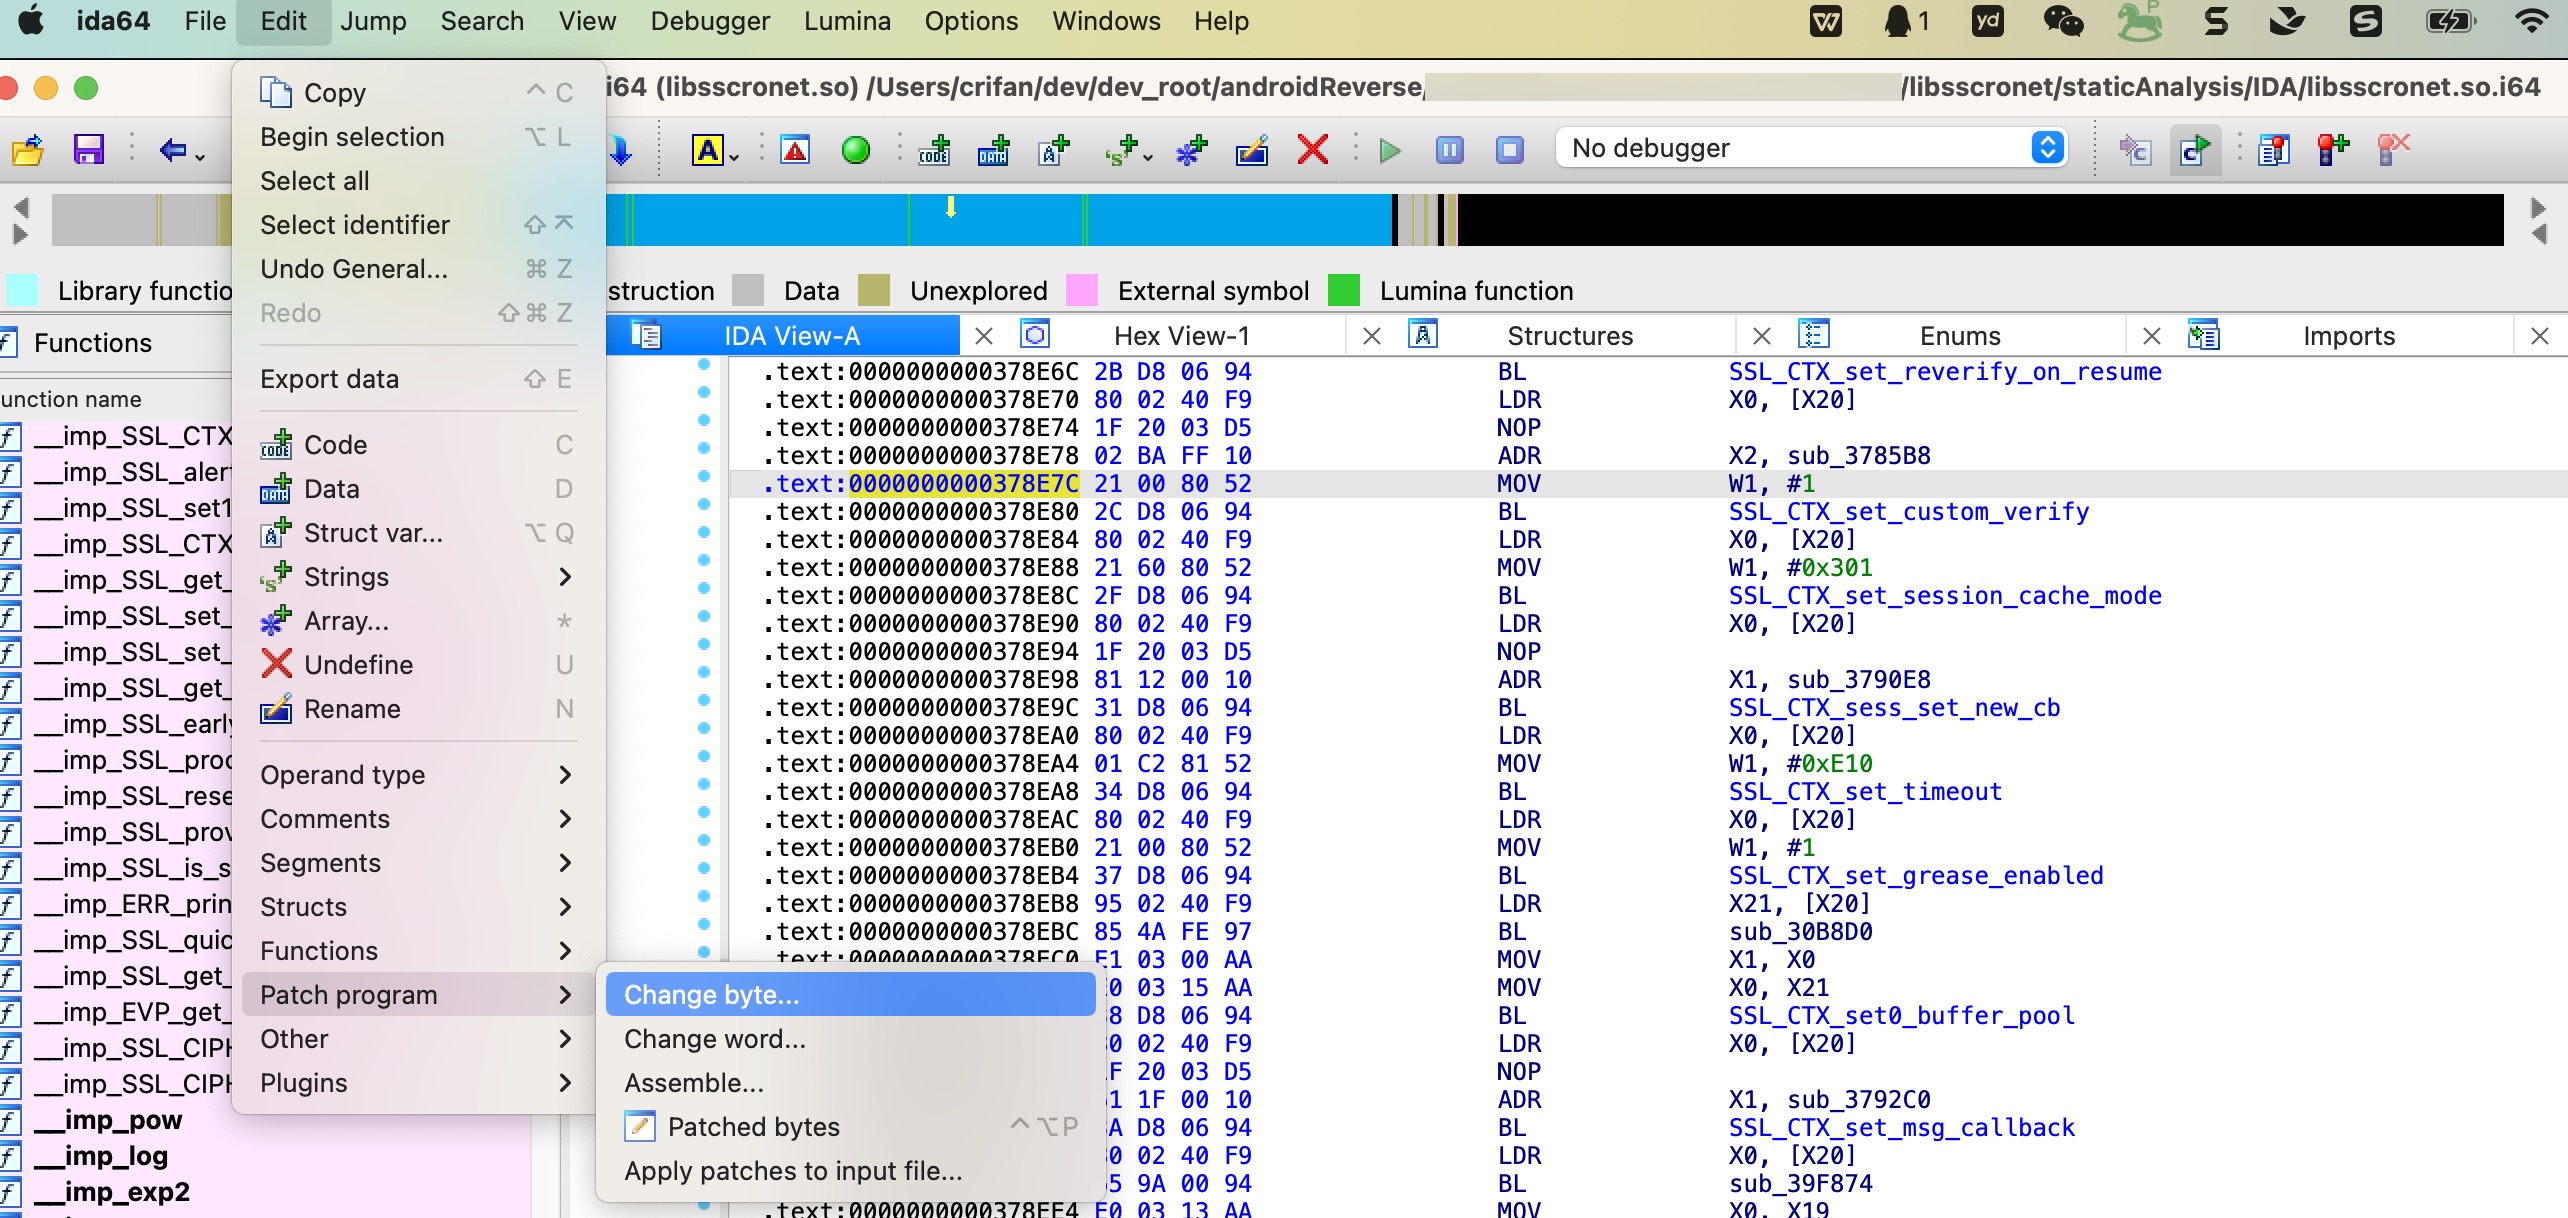The width and height of the screenshot is (2568, 1218).
Task: Expand the Segments submenu
Action: tap(417, 863)
